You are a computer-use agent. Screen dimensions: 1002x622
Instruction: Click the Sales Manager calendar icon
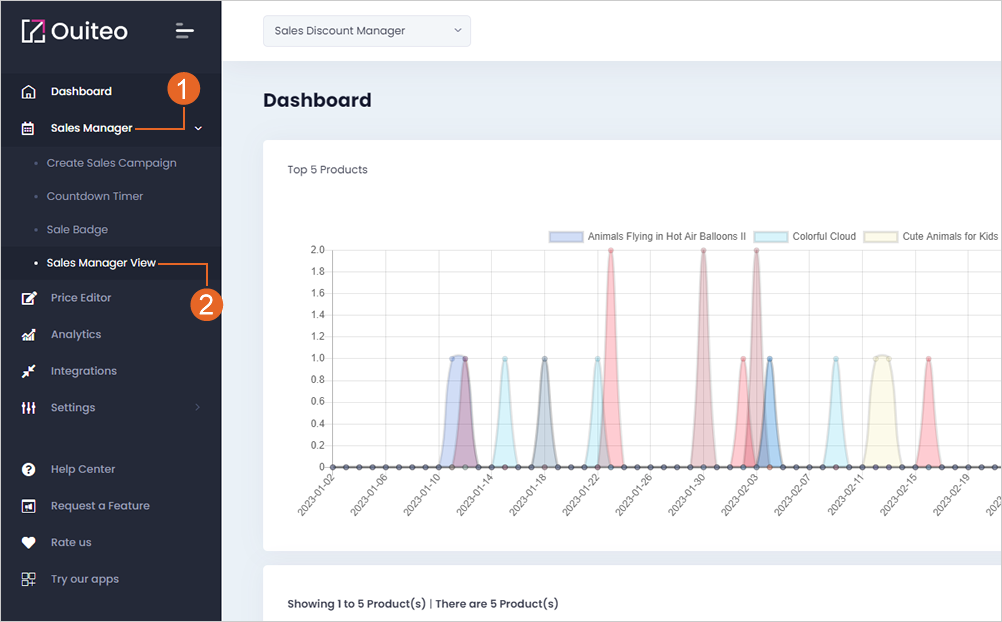coord(28,128)
